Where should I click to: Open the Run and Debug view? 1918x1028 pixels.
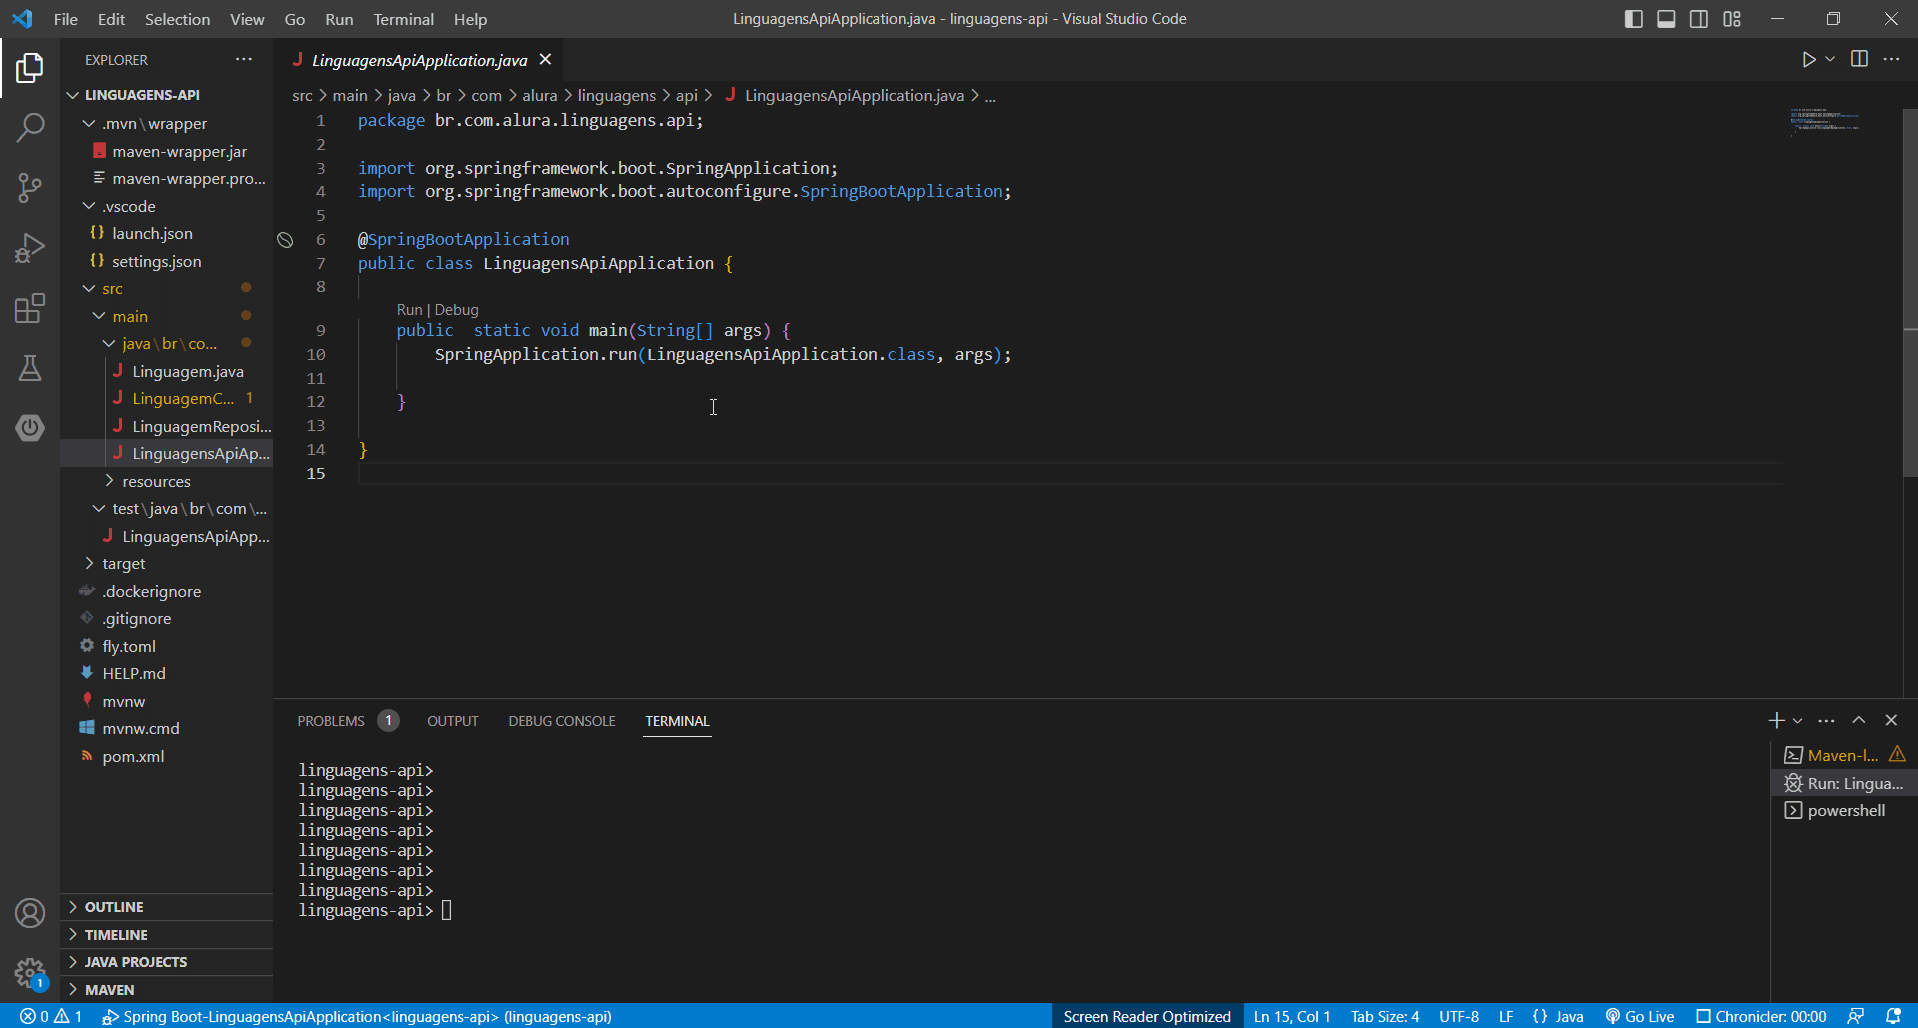[30, 248]
